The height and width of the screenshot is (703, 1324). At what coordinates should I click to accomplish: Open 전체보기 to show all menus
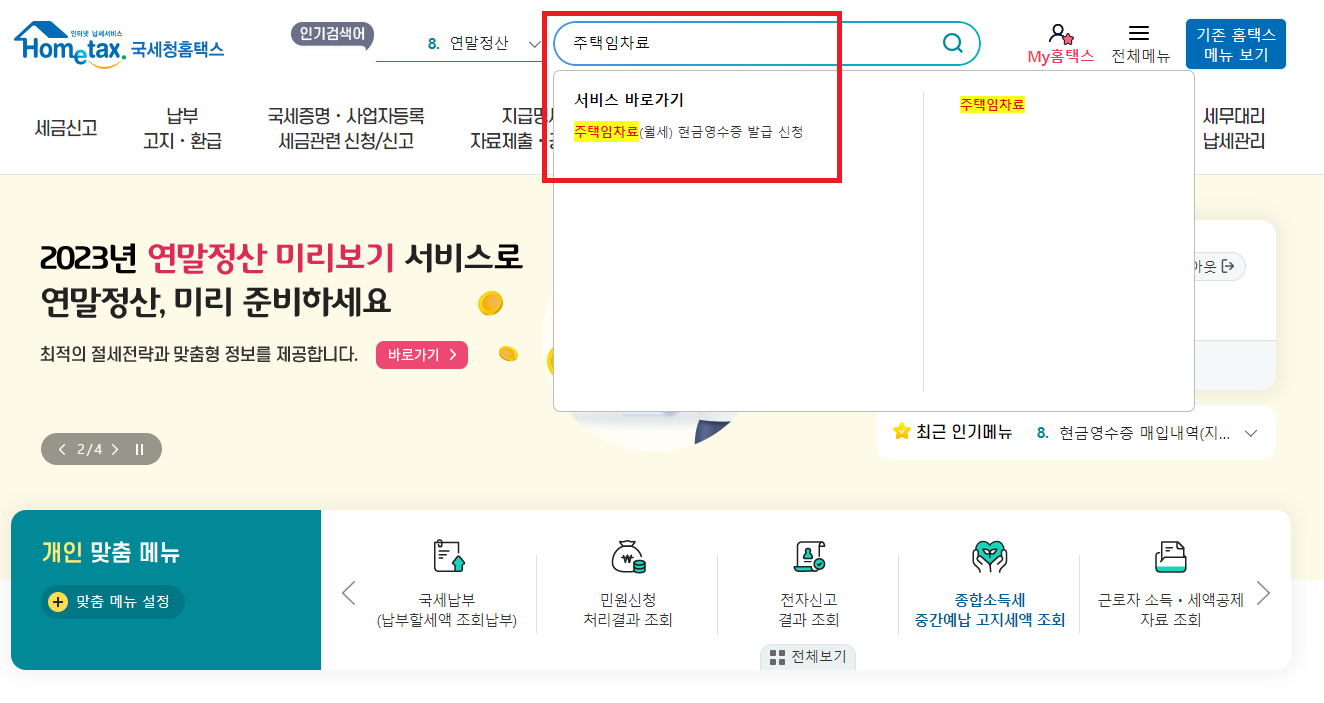point(806,657)
